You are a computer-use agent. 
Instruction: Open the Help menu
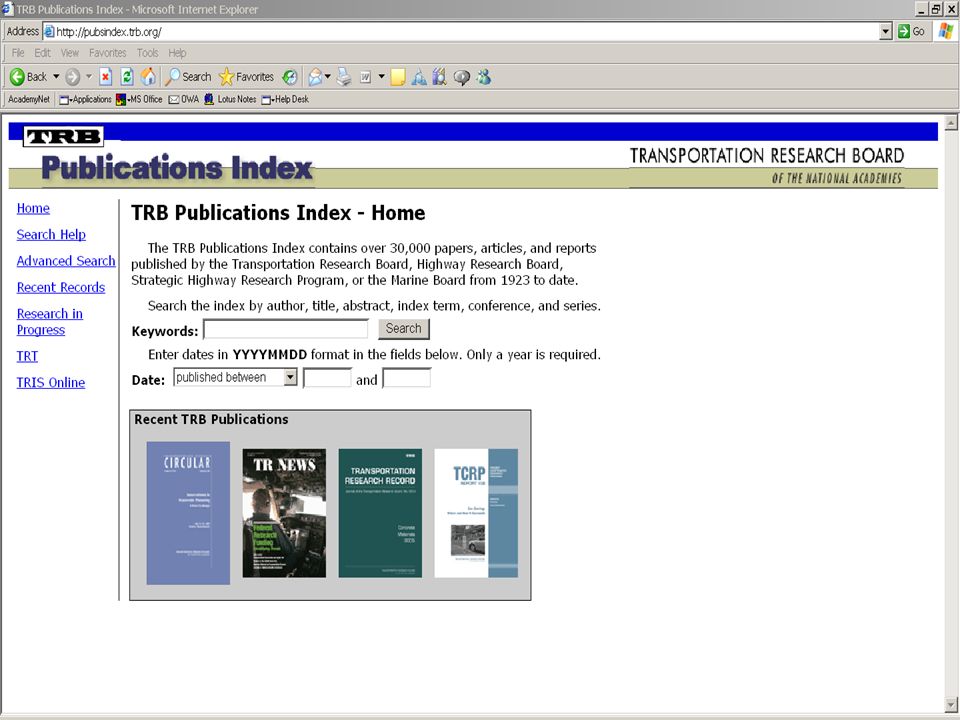coord(177,53)
